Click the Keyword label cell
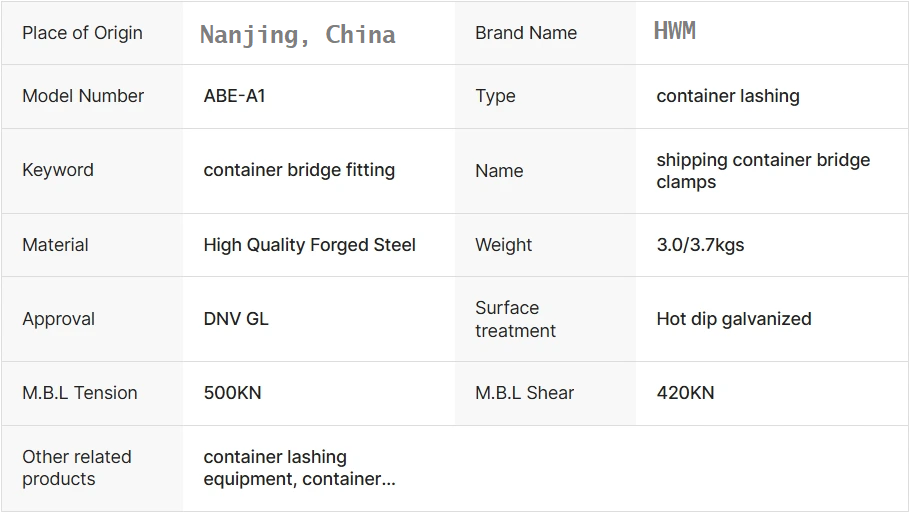The image size is (910, 513). [58, 170]
